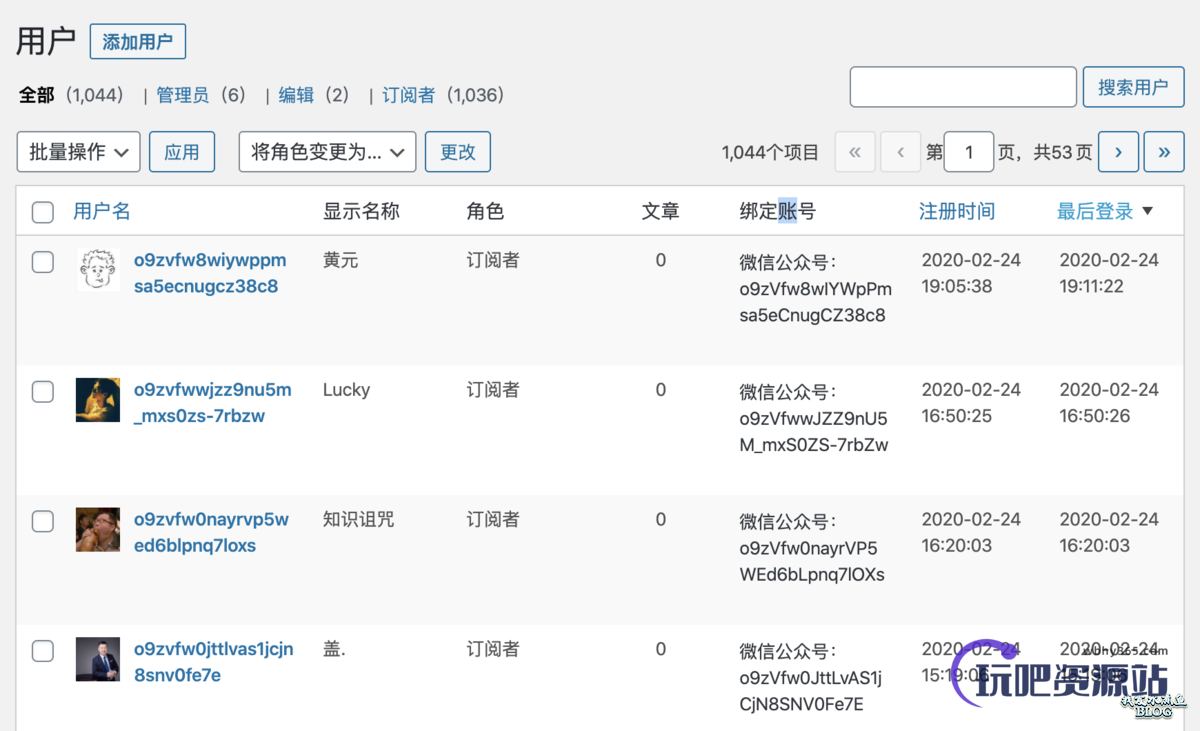
Task: Click the 1,044个项目 item count text
Action: click(770, 153)
